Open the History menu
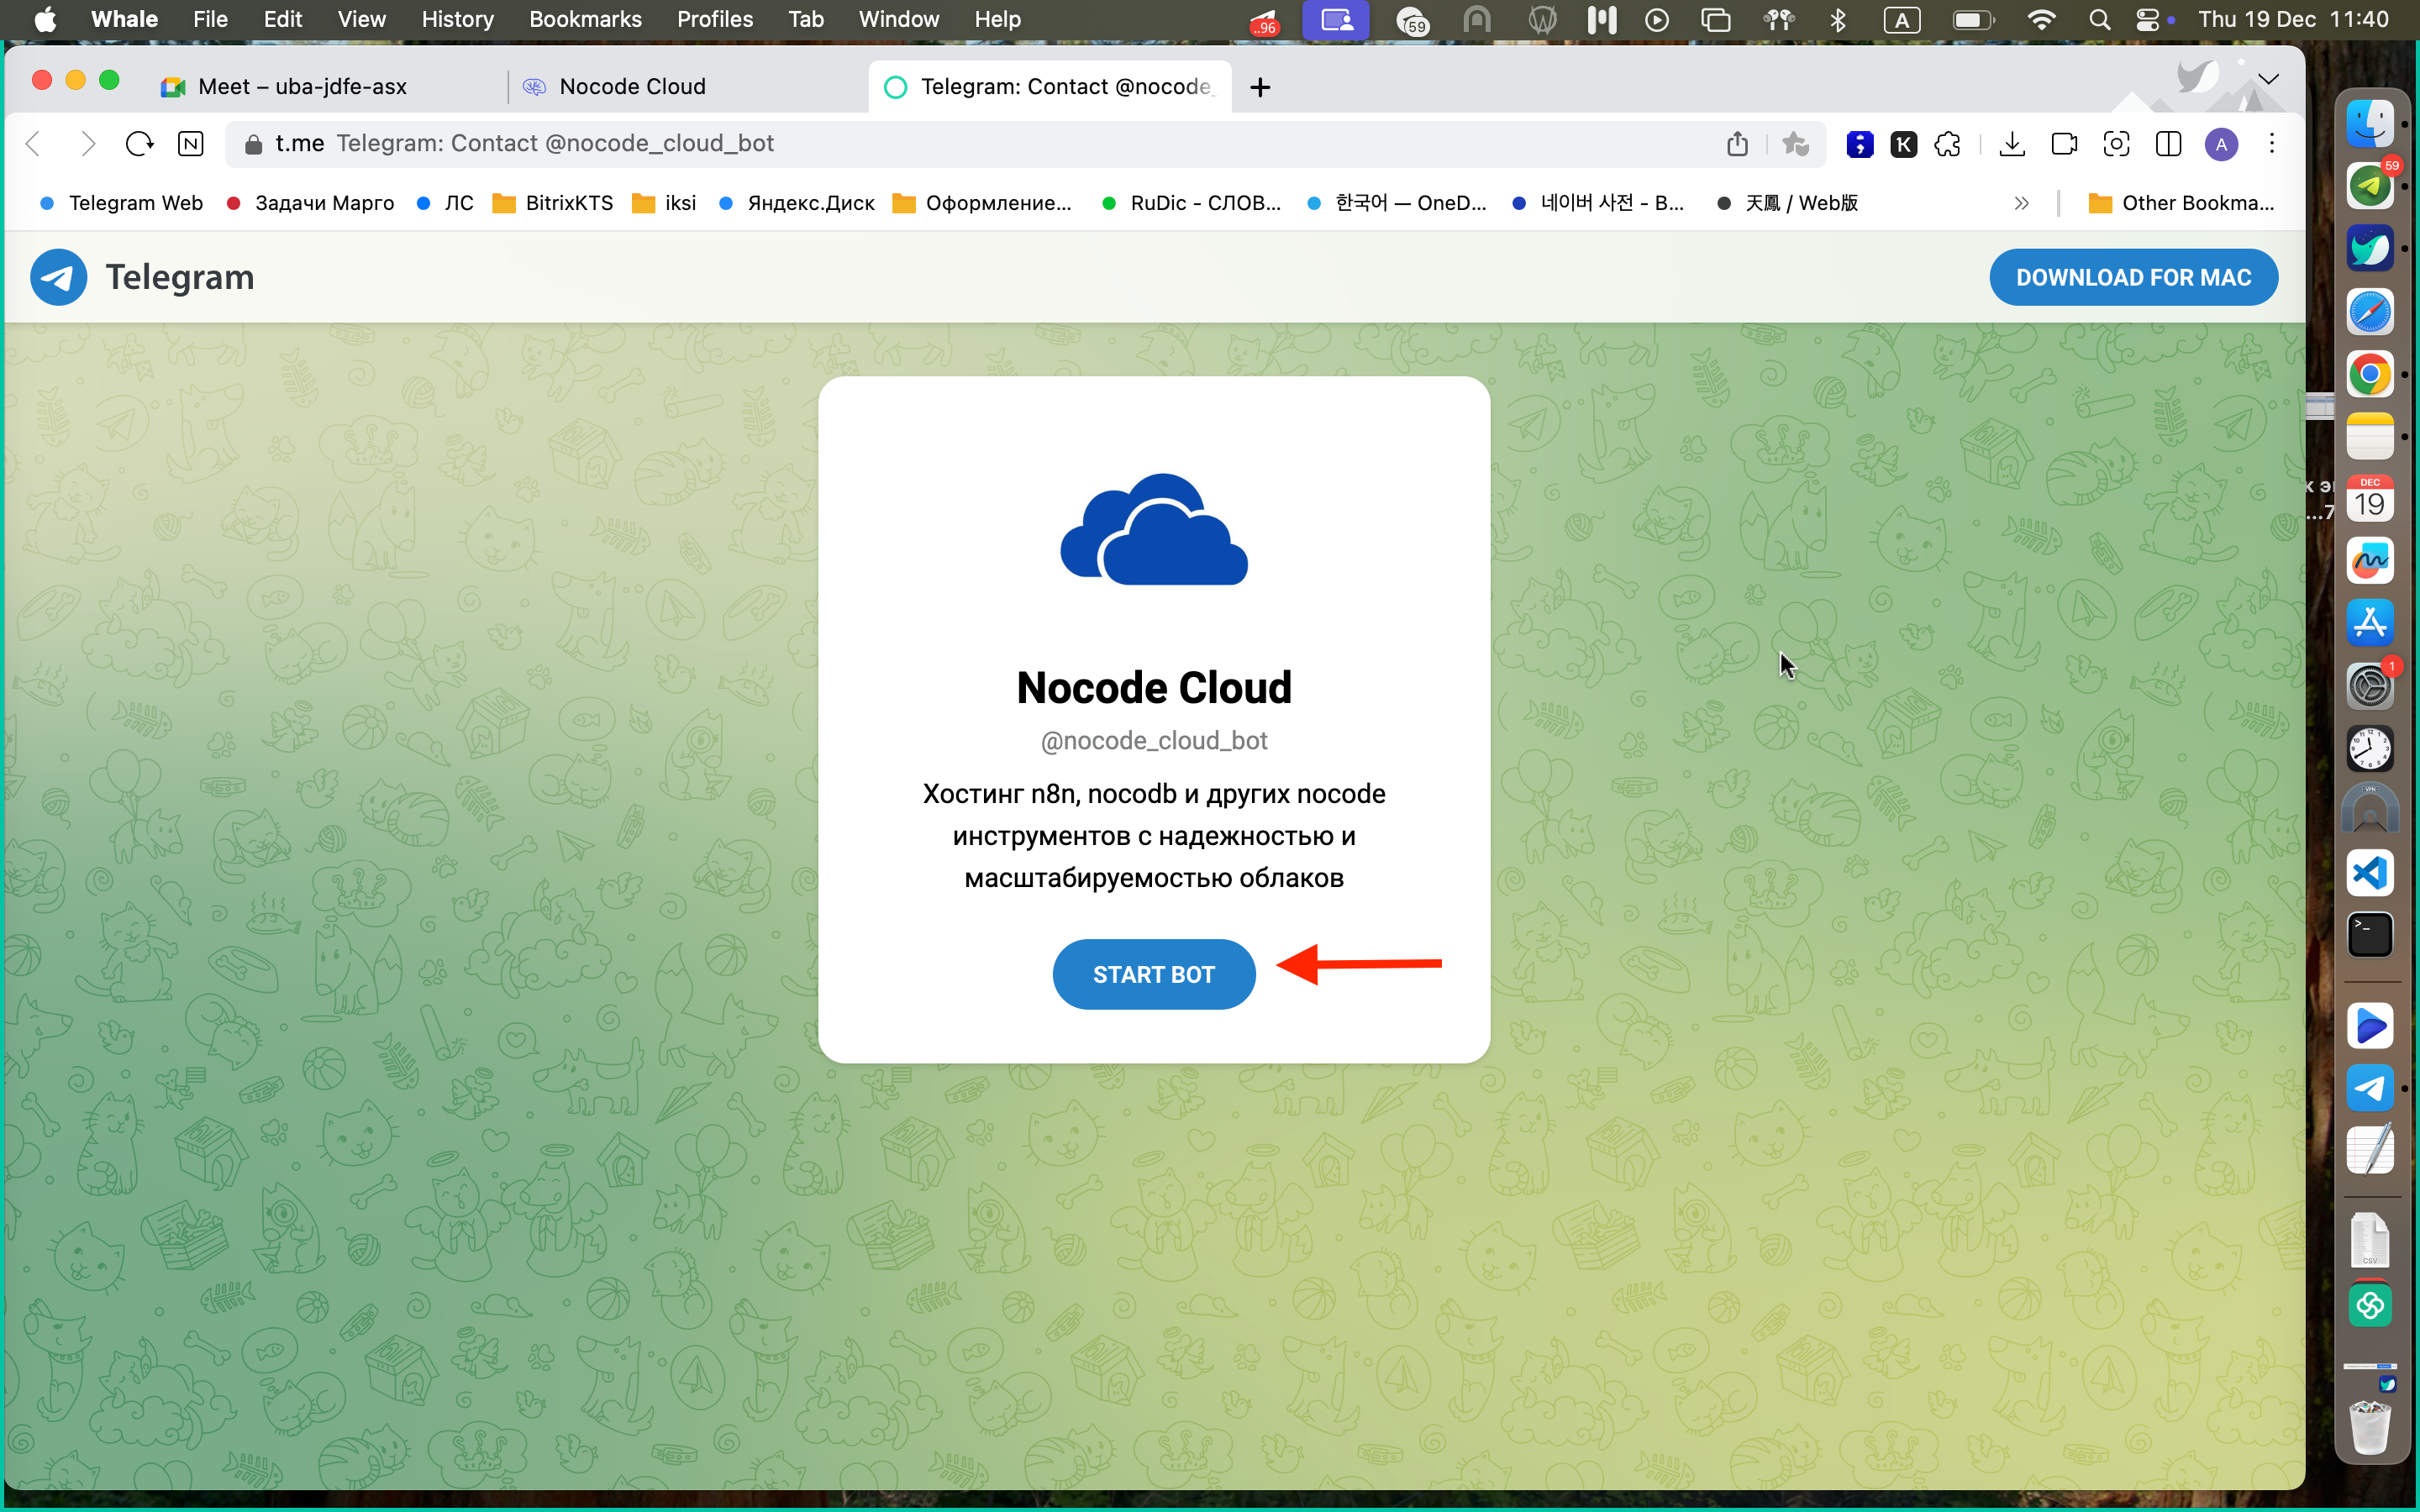This screenshot has width=2420, height=1512. [457, 19]
